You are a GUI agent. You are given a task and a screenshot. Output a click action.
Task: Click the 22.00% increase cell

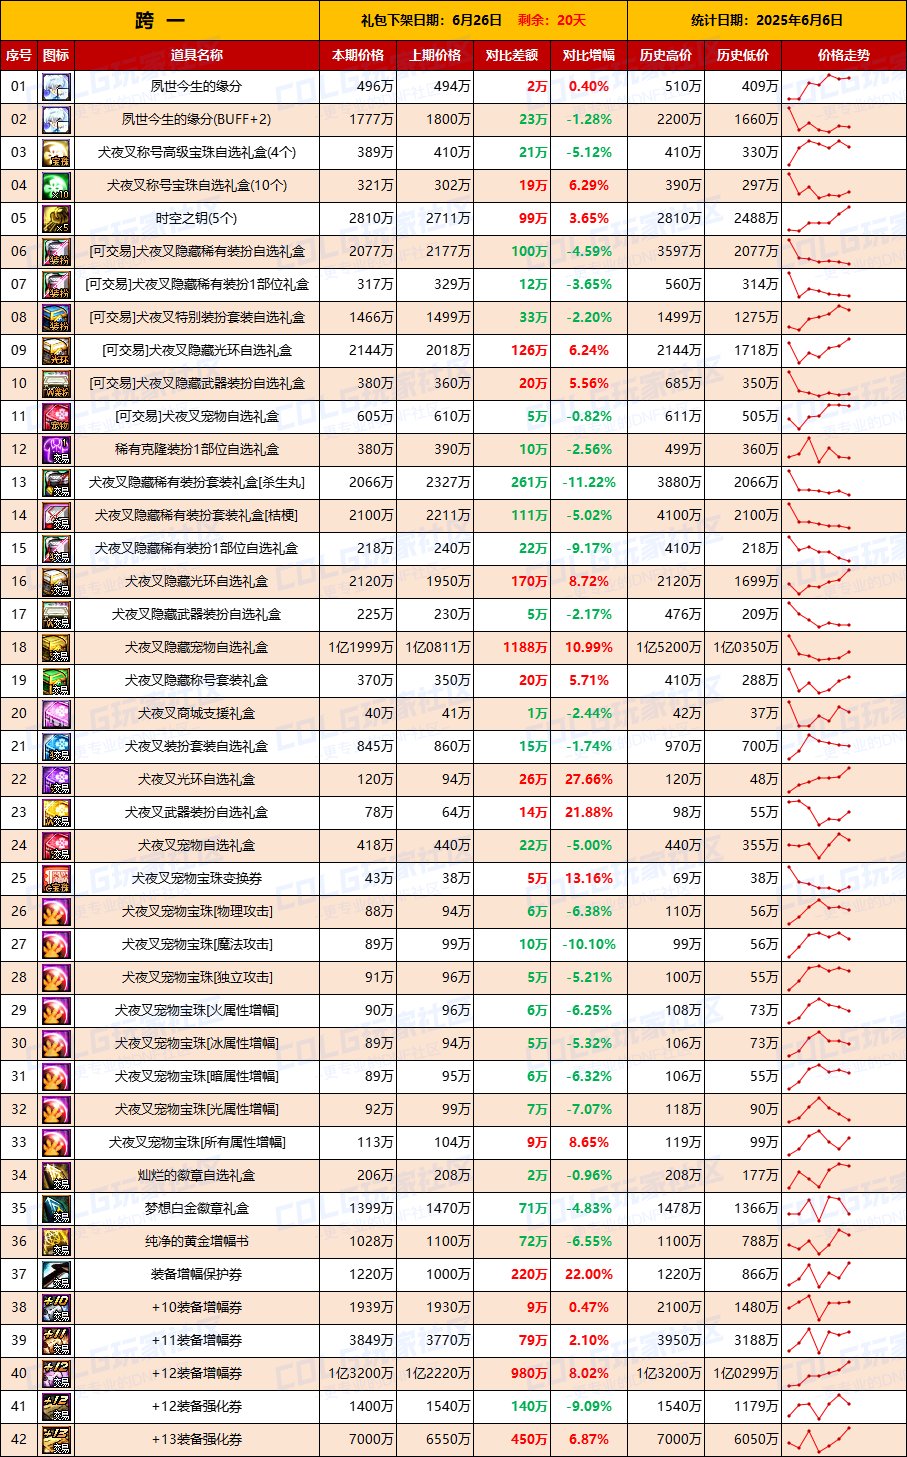point(589,1275)
